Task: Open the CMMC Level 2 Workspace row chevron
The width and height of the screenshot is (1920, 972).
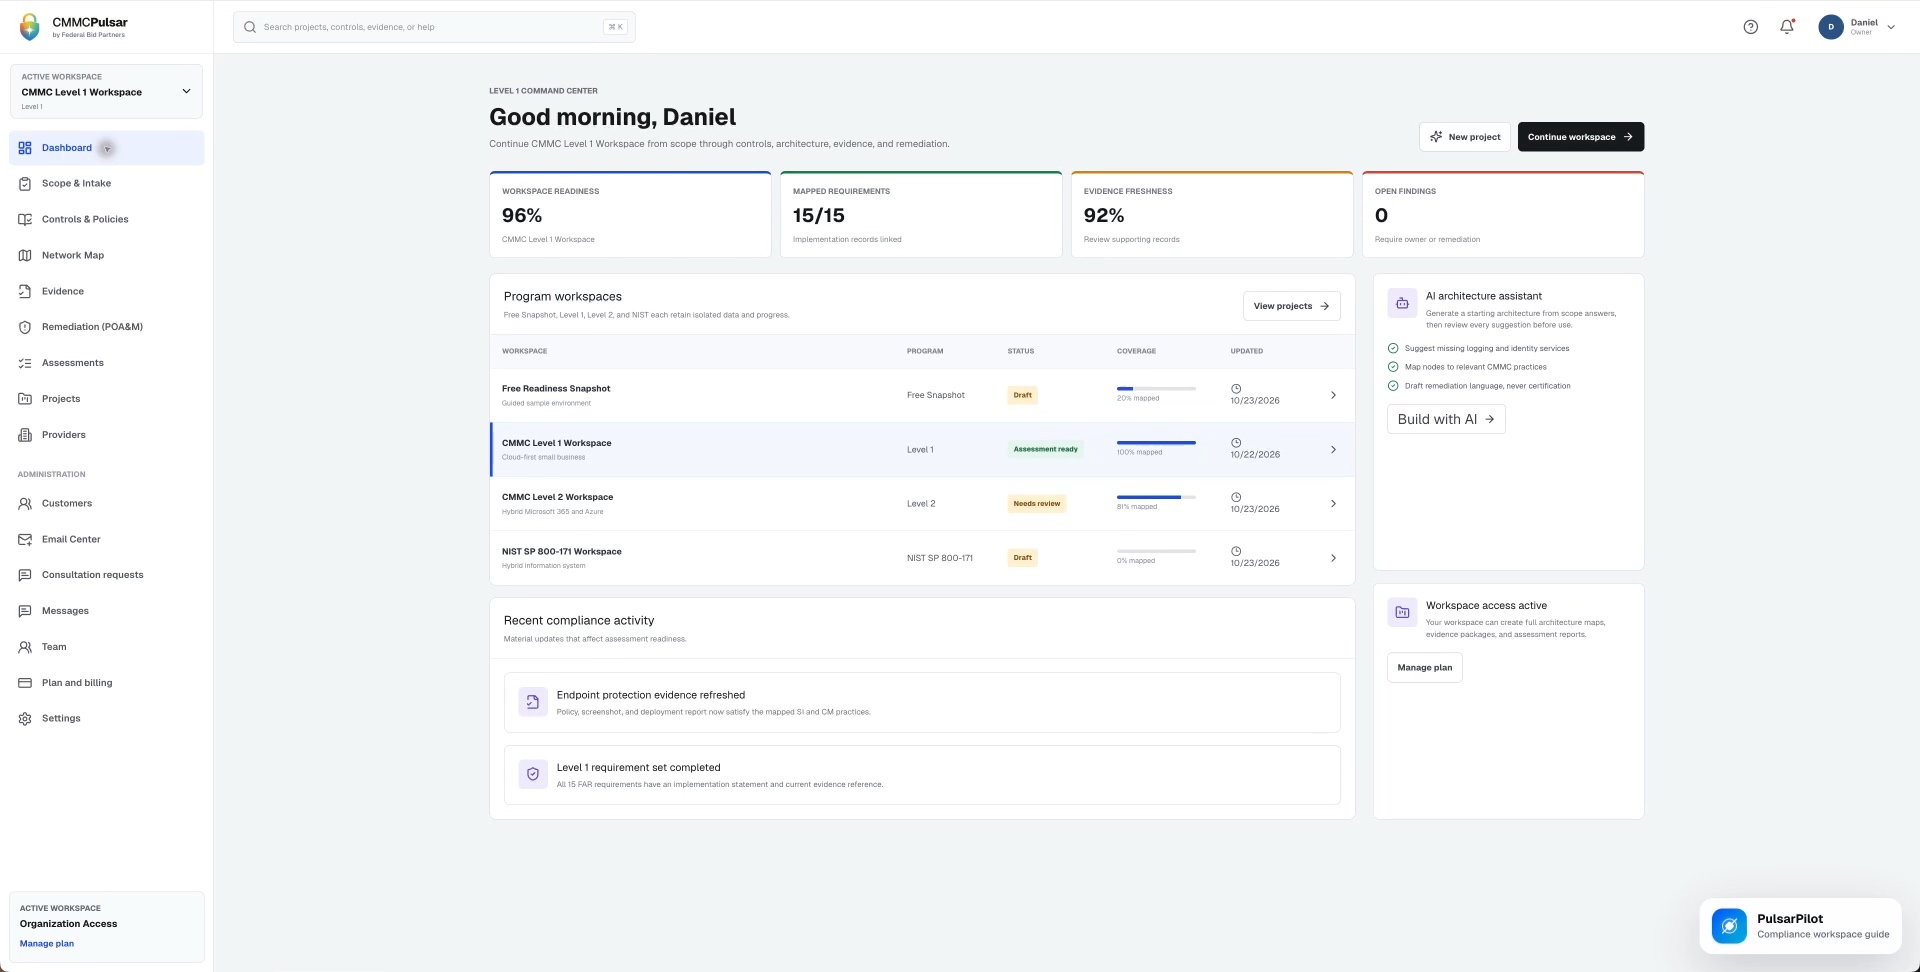Action: (1333, 504)
